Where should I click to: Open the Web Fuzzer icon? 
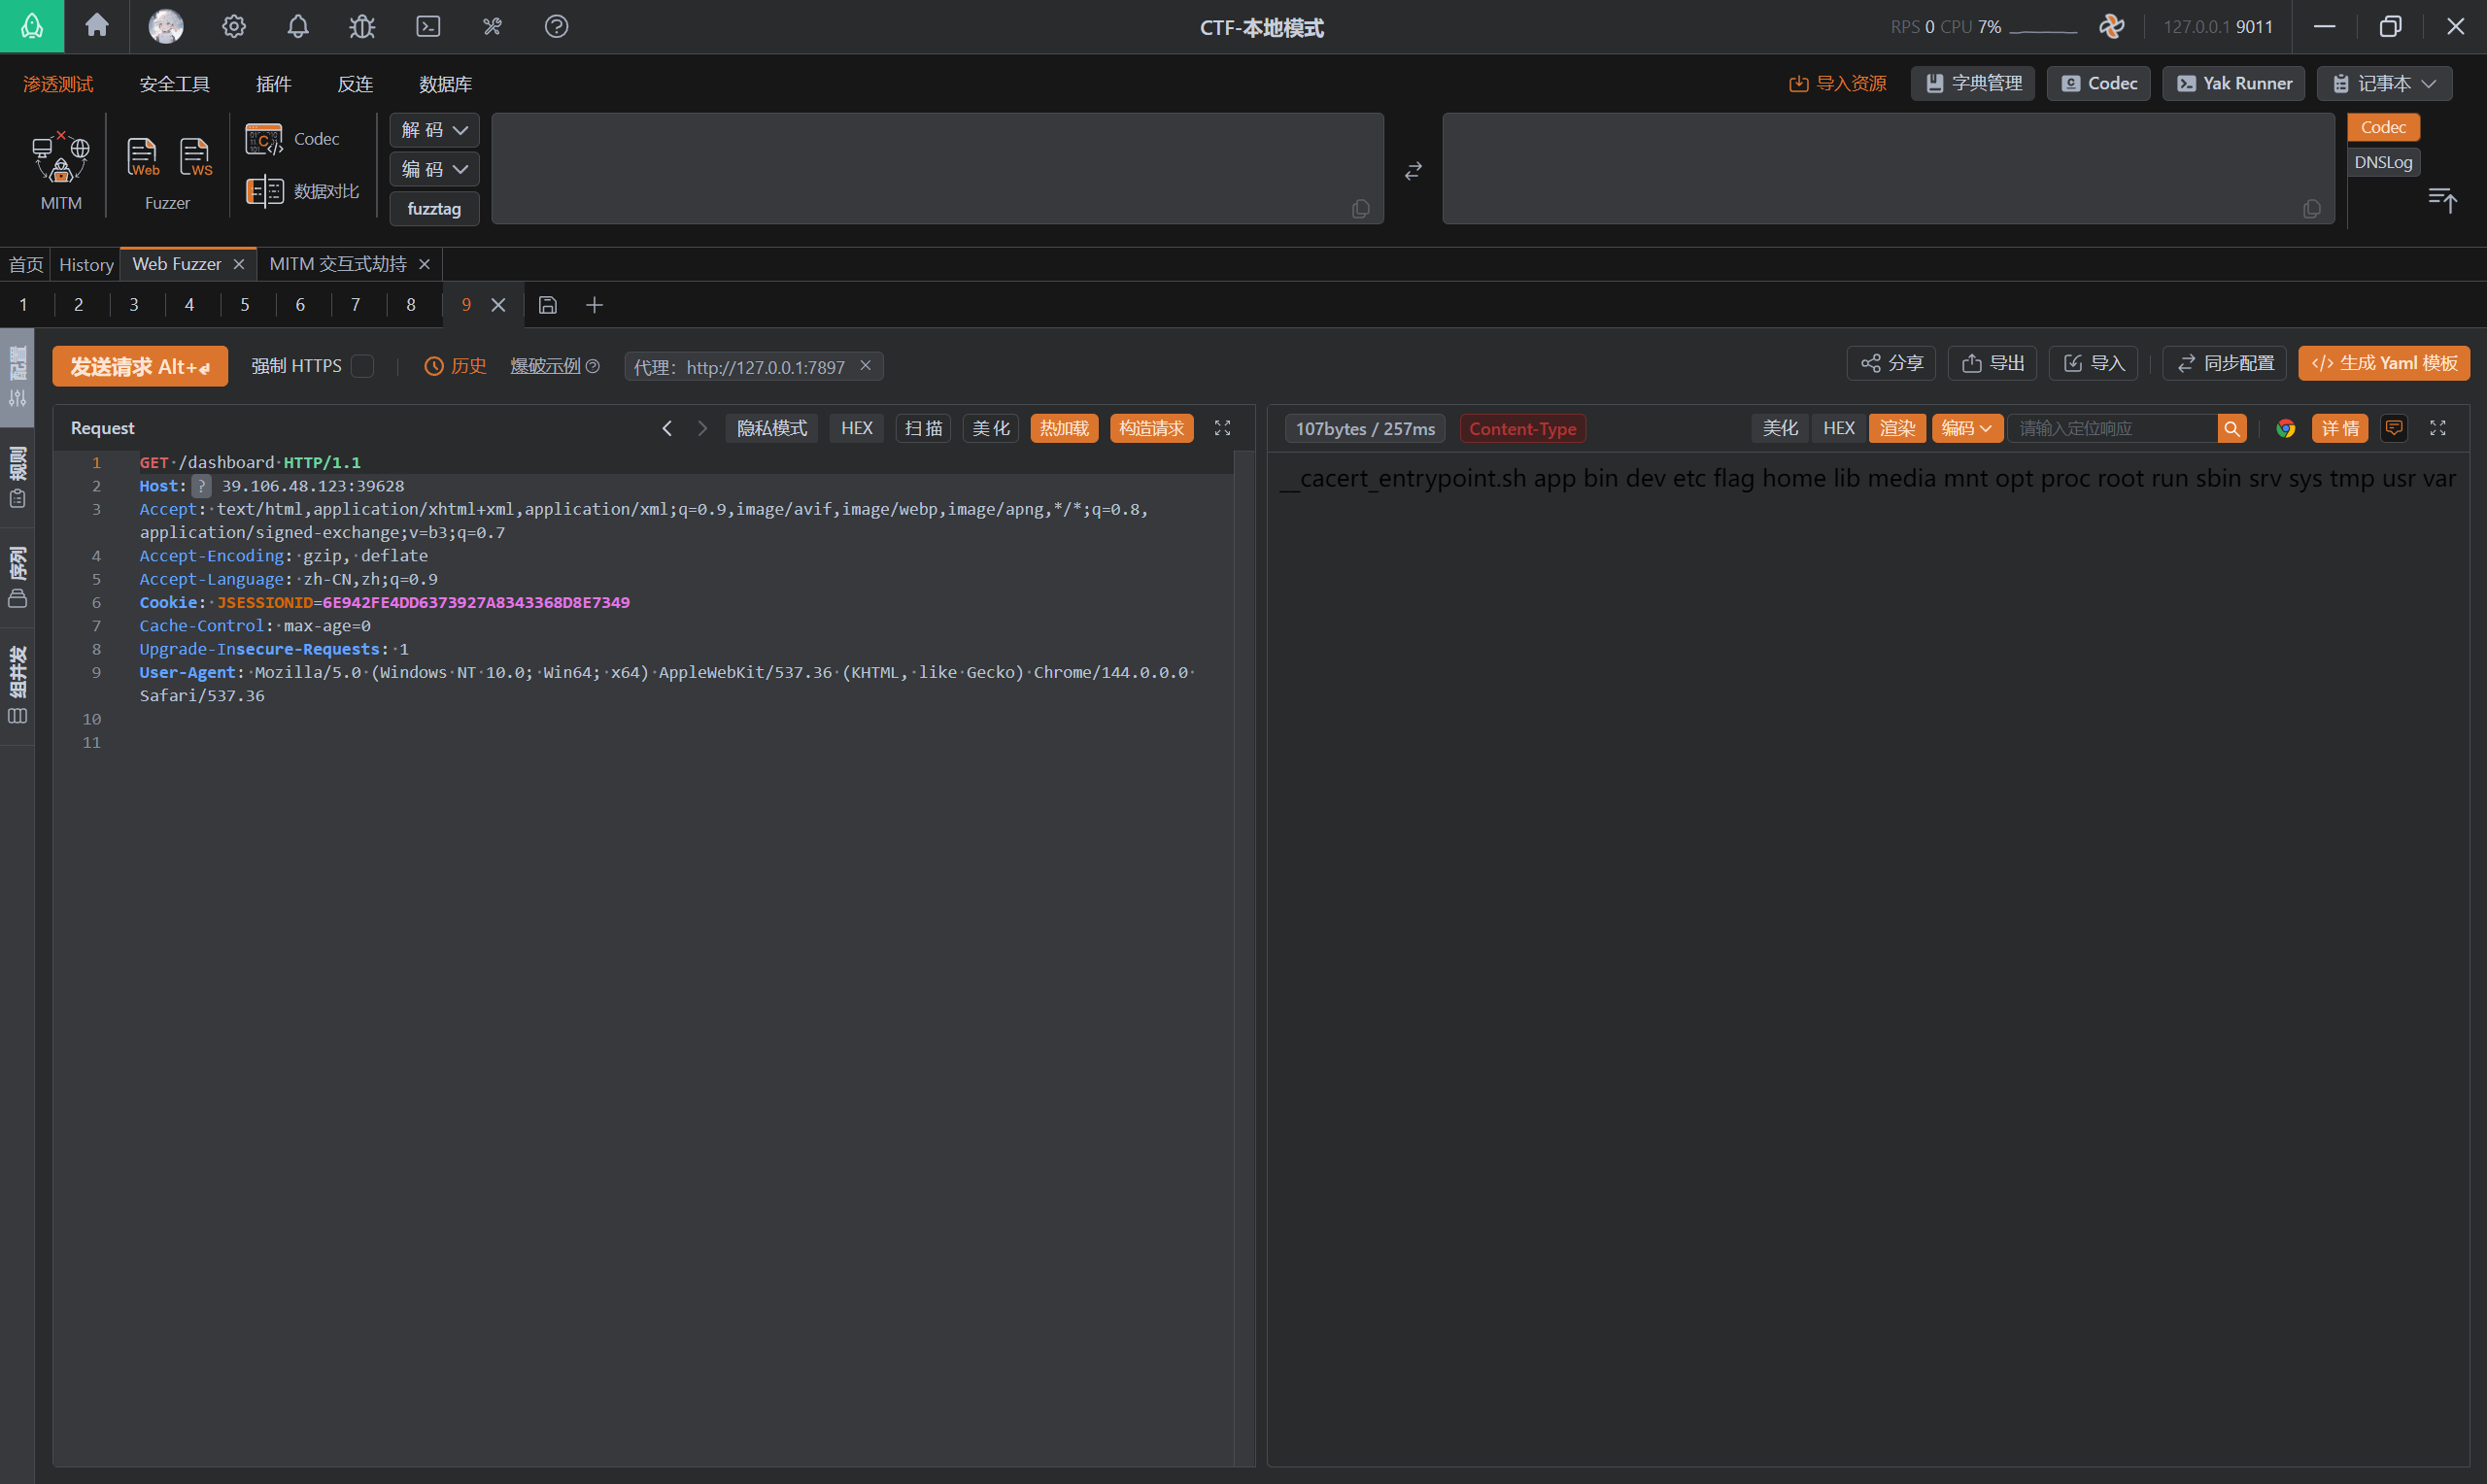(142, 157)
